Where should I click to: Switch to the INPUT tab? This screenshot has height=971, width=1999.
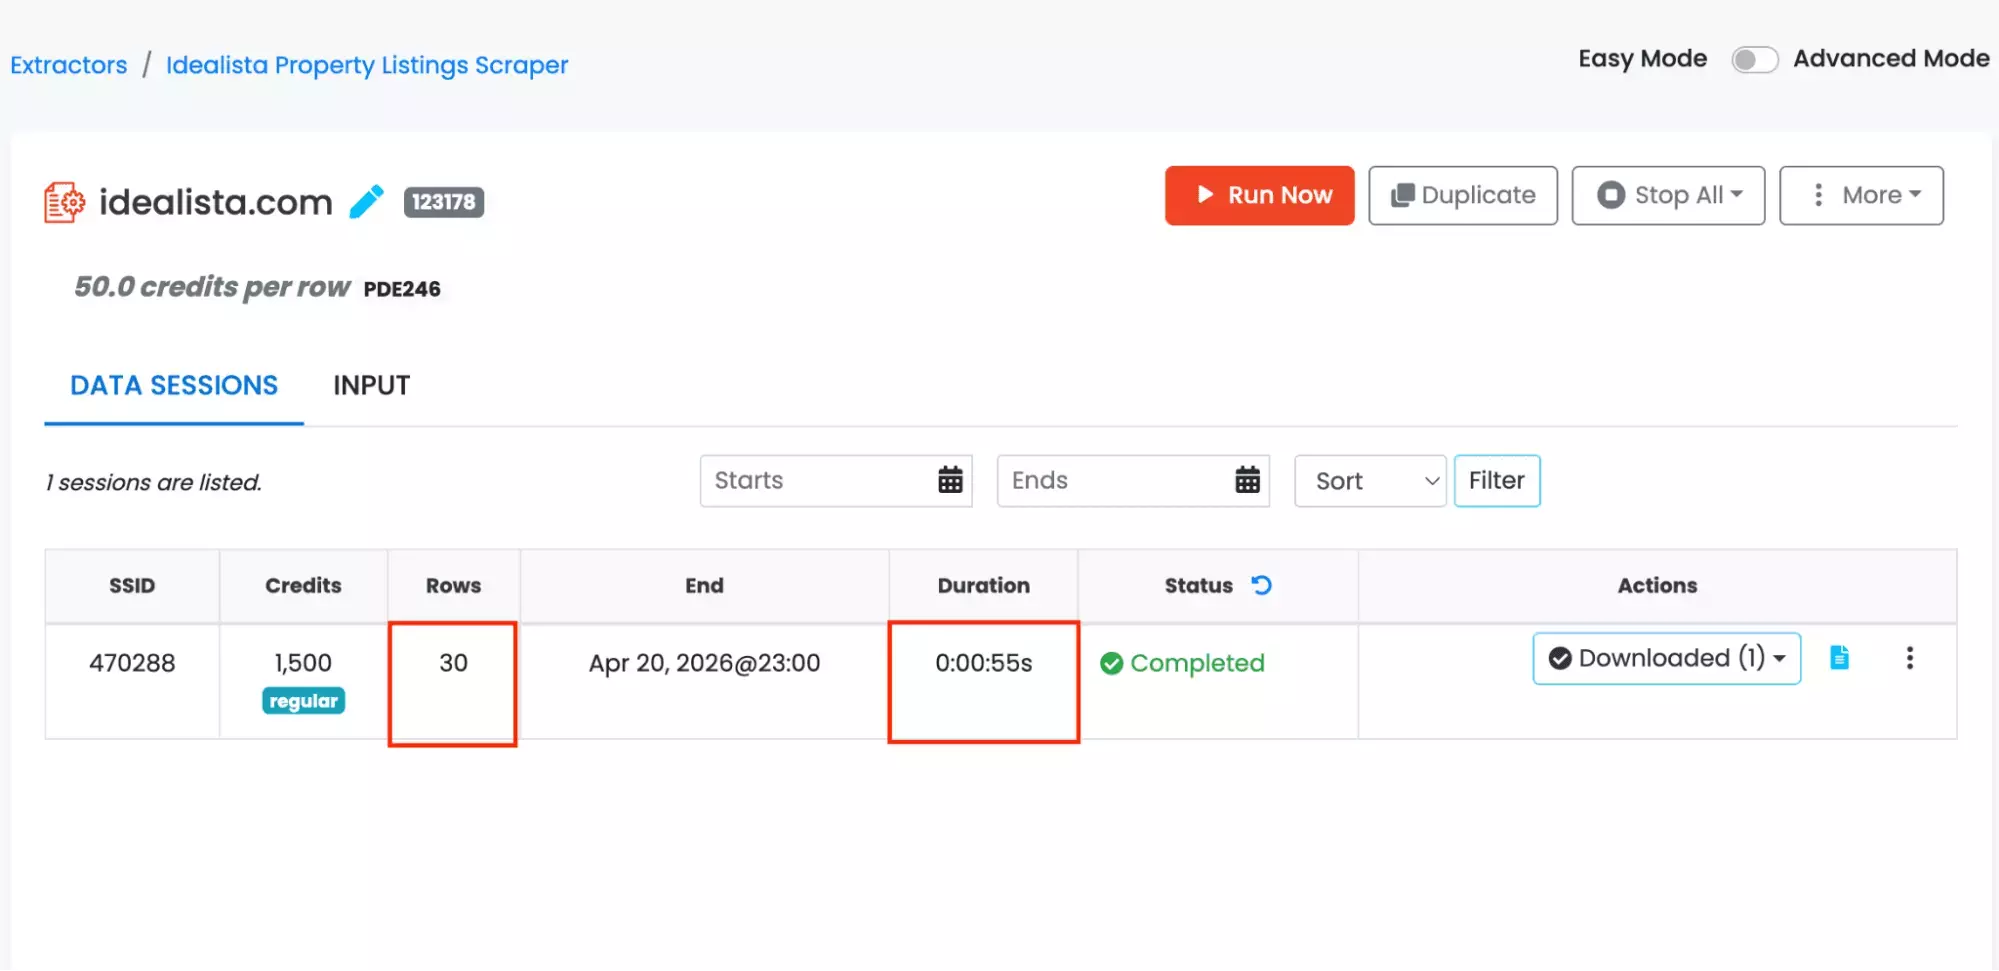pos(371,385)
